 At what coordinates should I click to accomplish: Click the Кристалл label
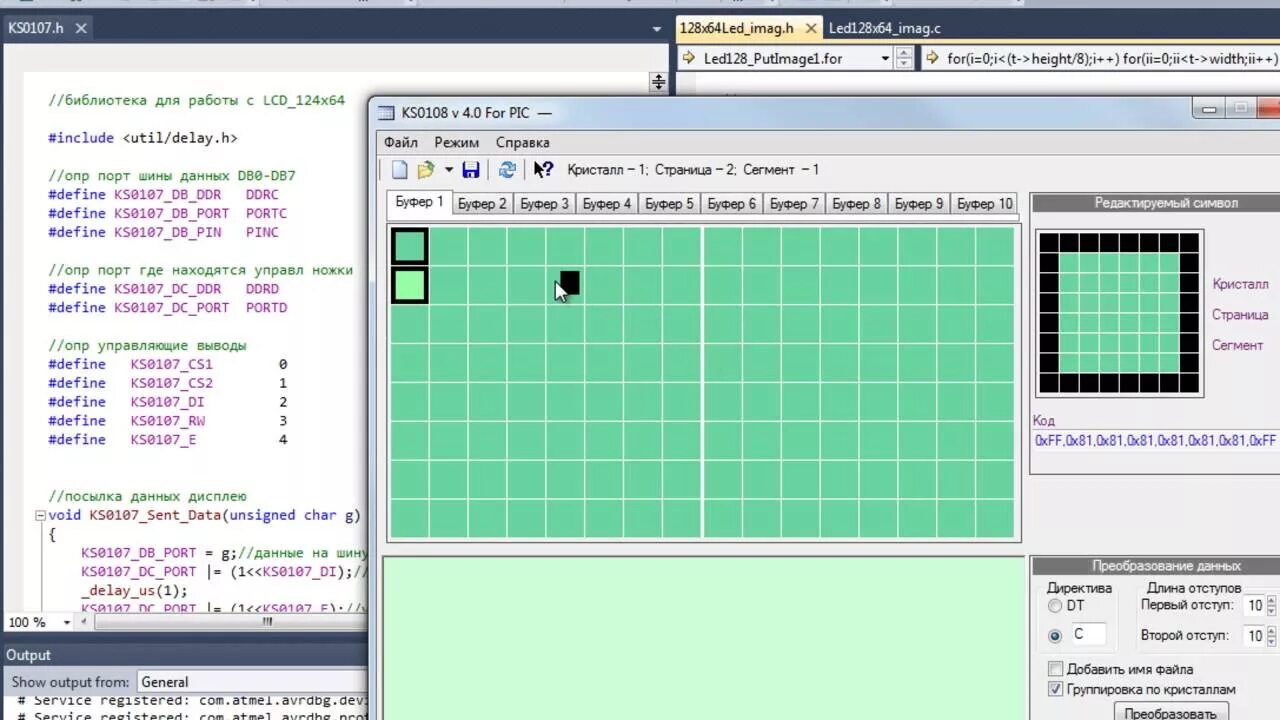1240,284
